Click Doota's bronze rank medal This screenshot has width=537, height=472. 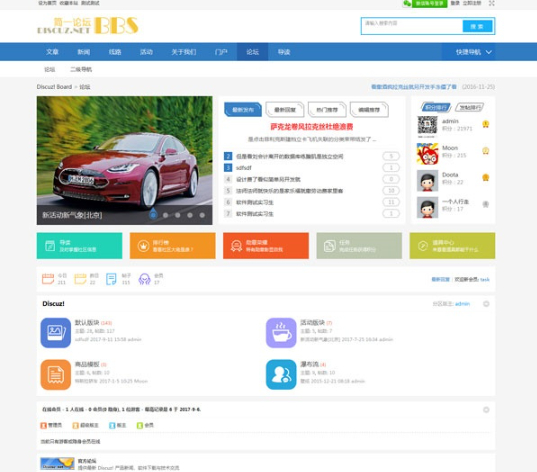point(485,177)
